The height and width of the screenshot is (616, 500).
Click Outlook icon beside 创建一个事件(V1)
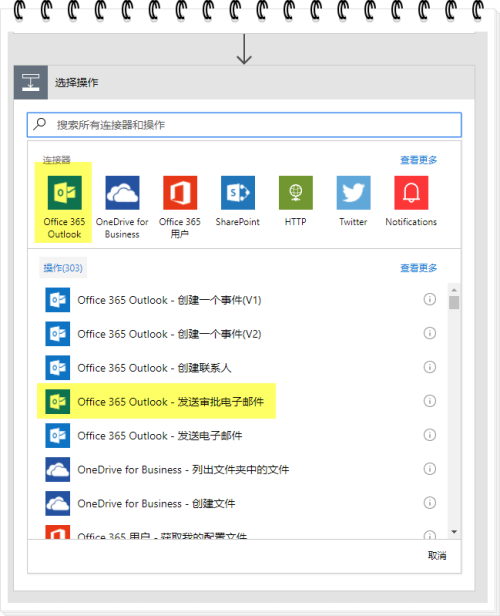(58, 300)
